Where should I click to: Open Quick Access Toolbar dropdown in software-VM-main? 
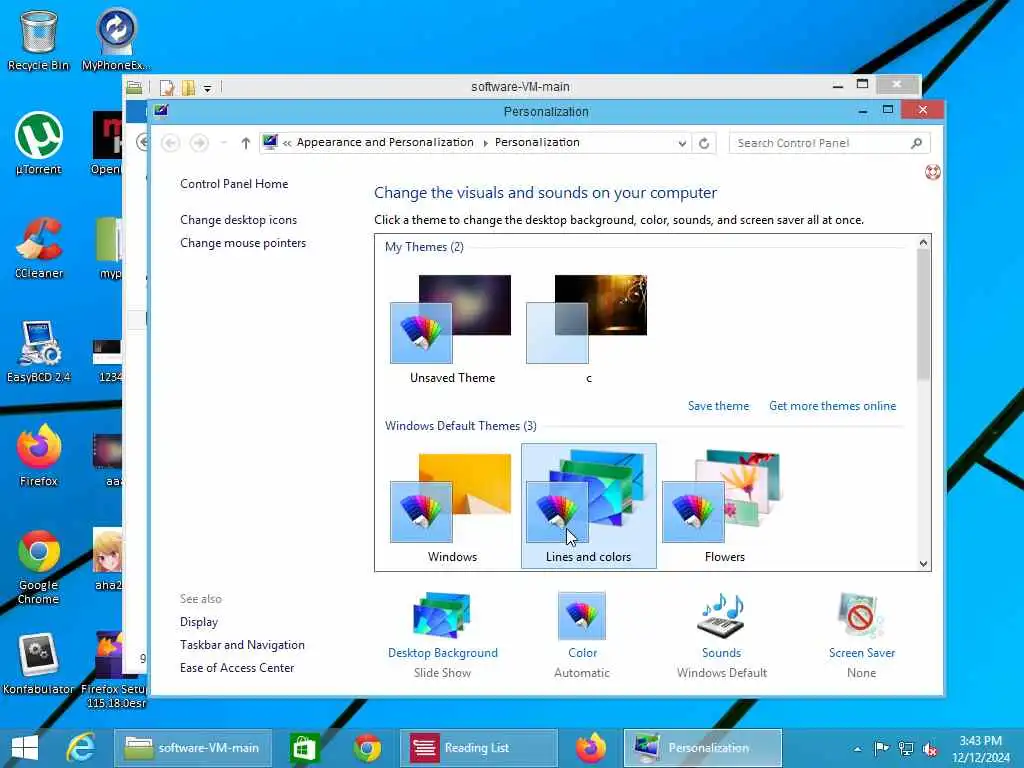pyautogui.click(x=207, y=88)
